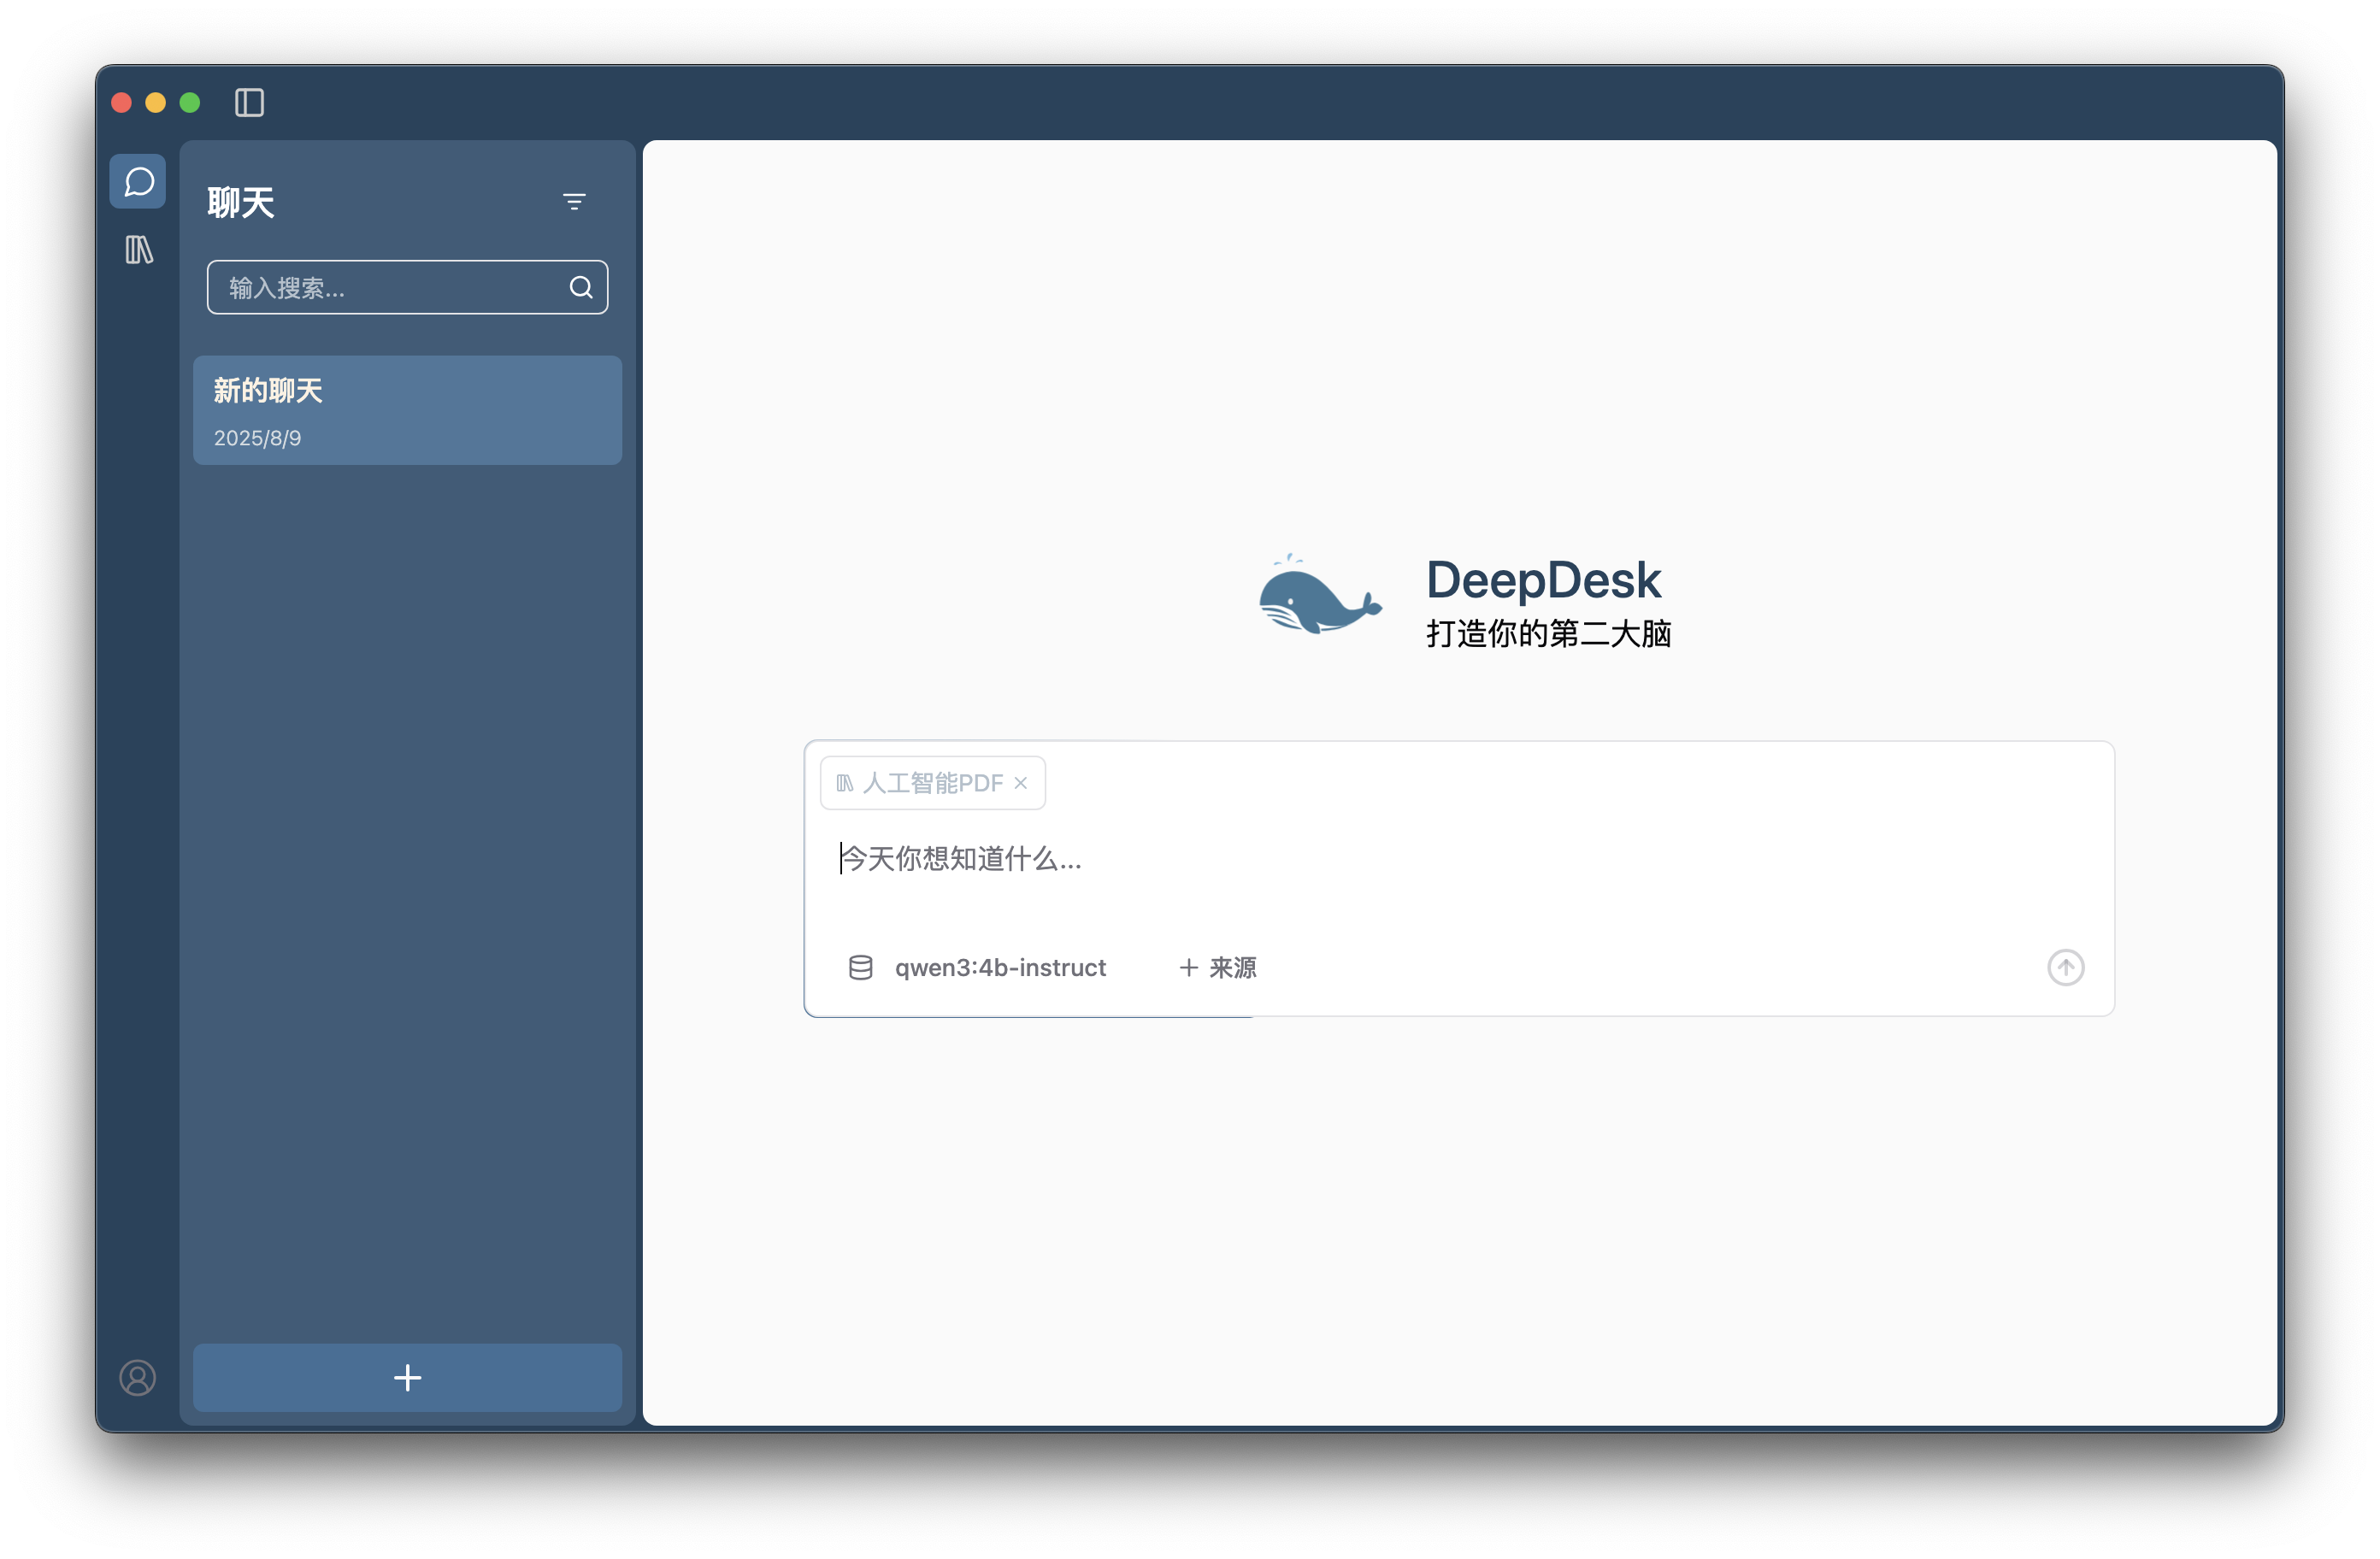Image resolution: width=2380 pixels, height=1559 pixels.
Task: Click the DeepDesk title text
Action: coord(1544,579)
